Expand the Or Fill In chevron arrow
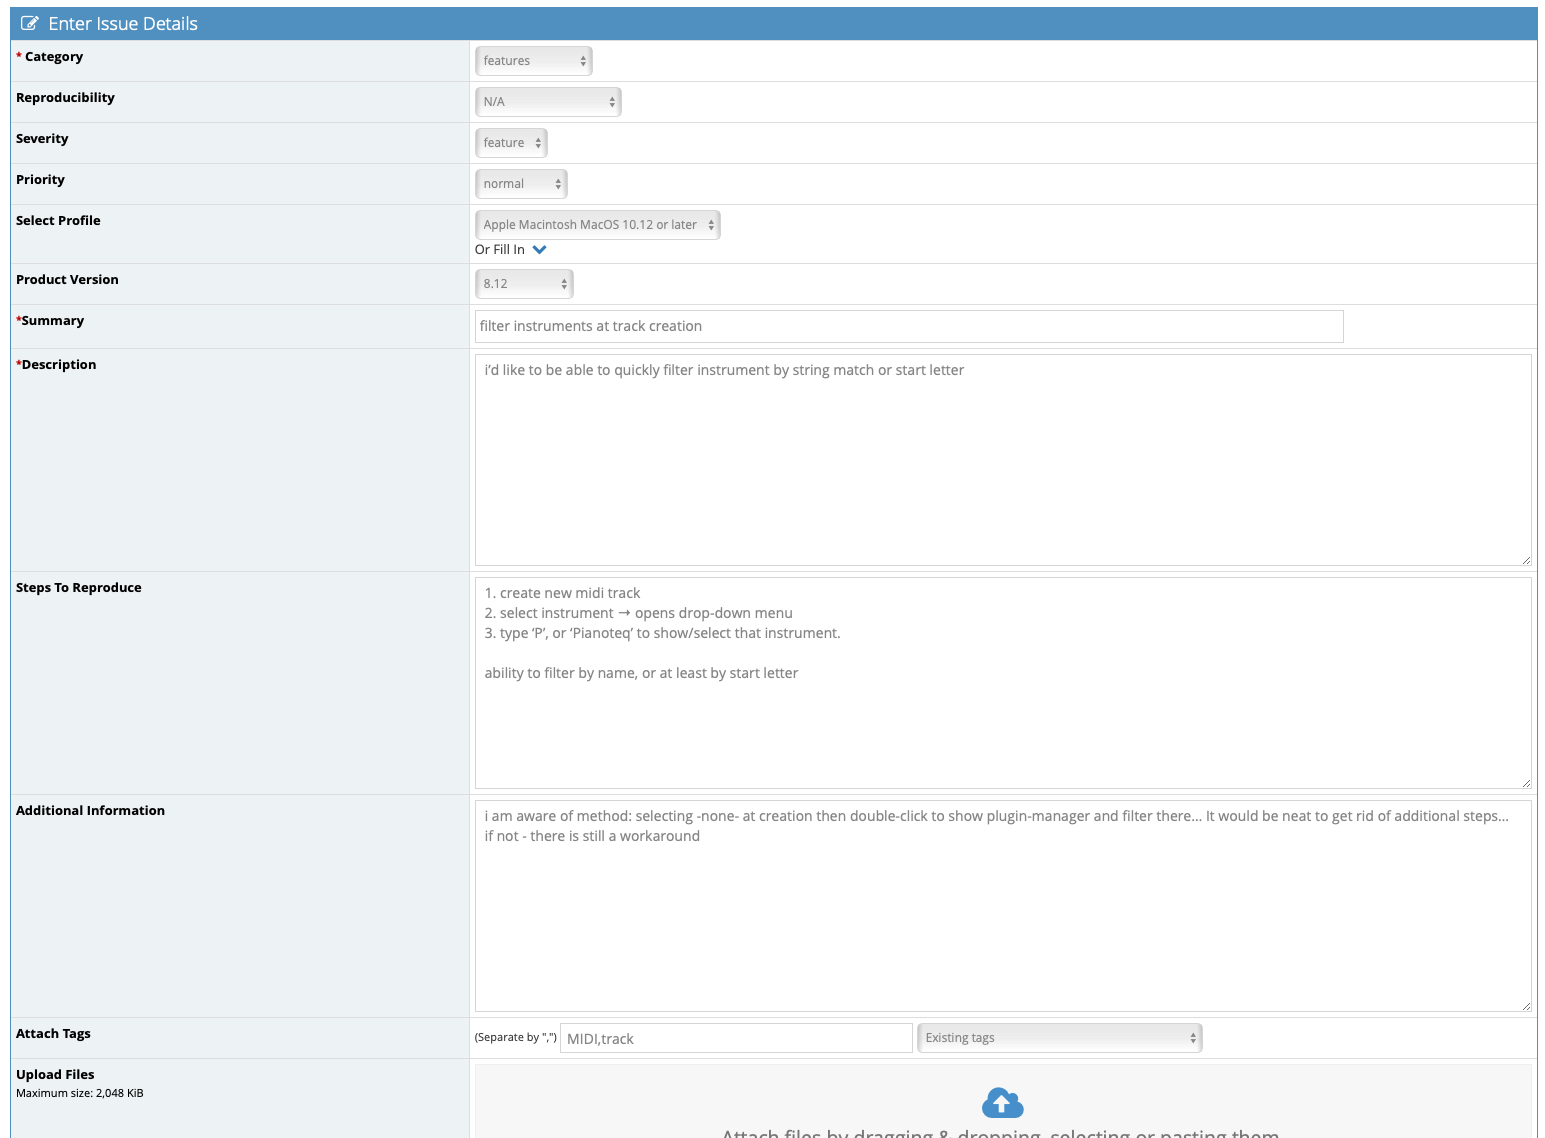 [540, 250]
